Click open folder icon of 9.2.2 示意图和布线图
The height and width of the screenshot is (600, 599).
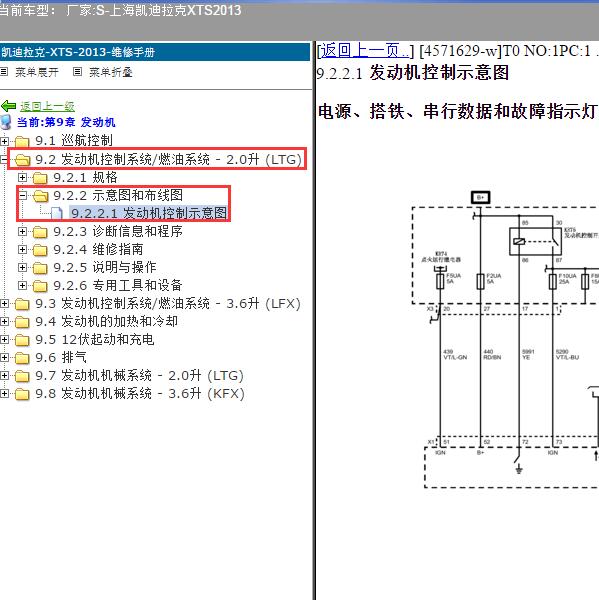pyautogui.click(x=40, y=196)
